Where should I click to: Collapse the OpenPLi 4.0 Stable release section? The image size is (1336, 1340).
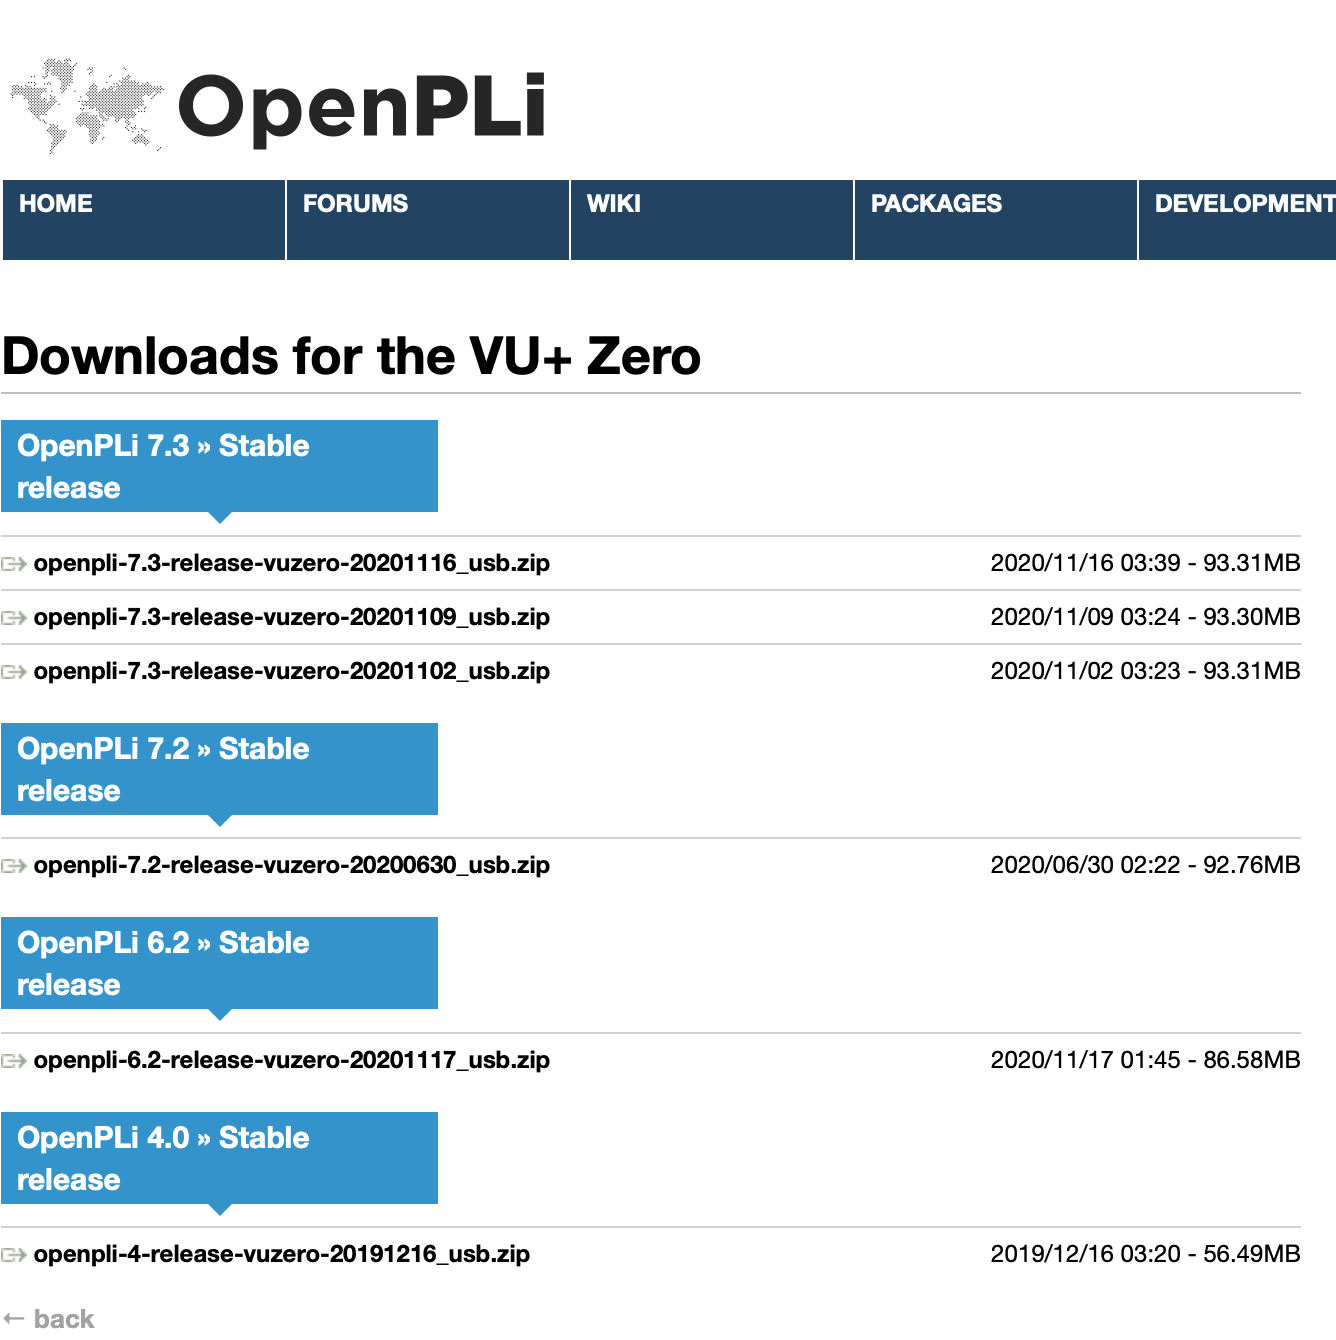pos(219,1158)
